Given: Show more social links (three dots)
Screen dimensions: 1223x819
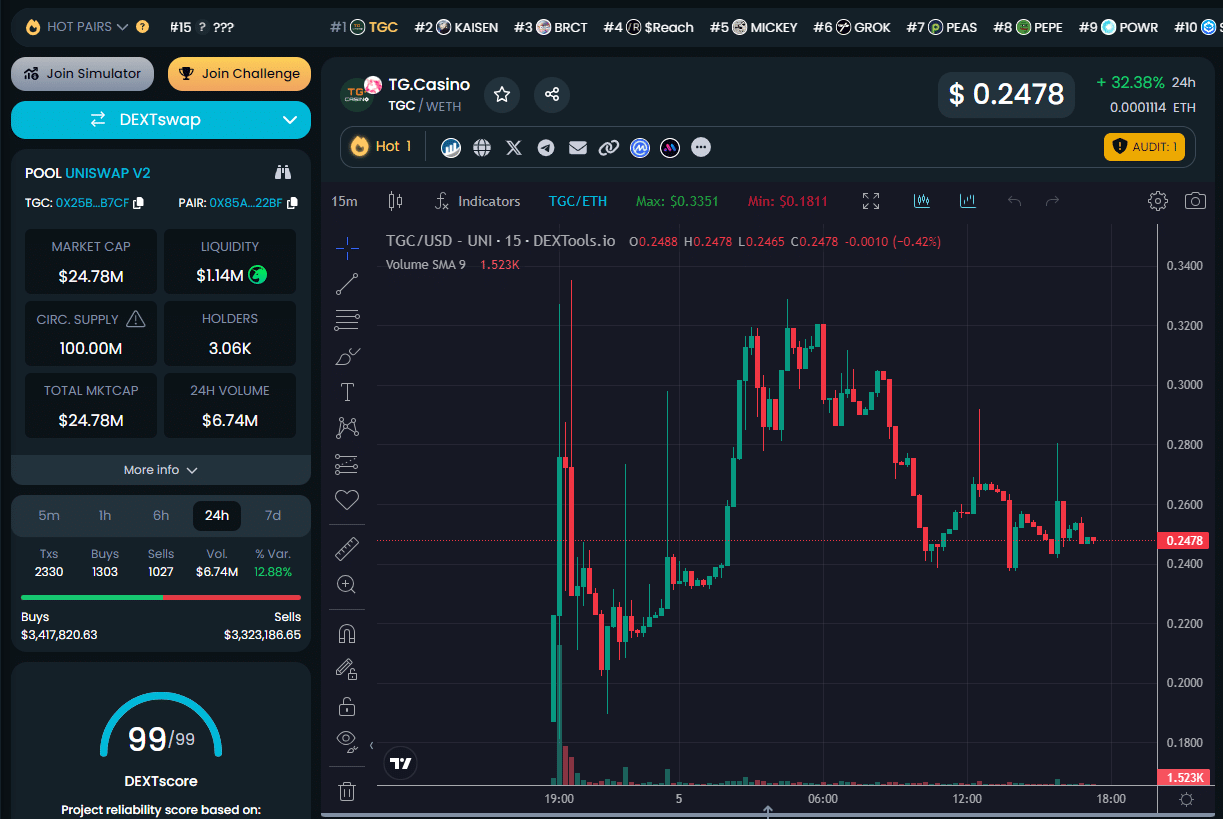Looking at the screenshot, I should [701, 147].
